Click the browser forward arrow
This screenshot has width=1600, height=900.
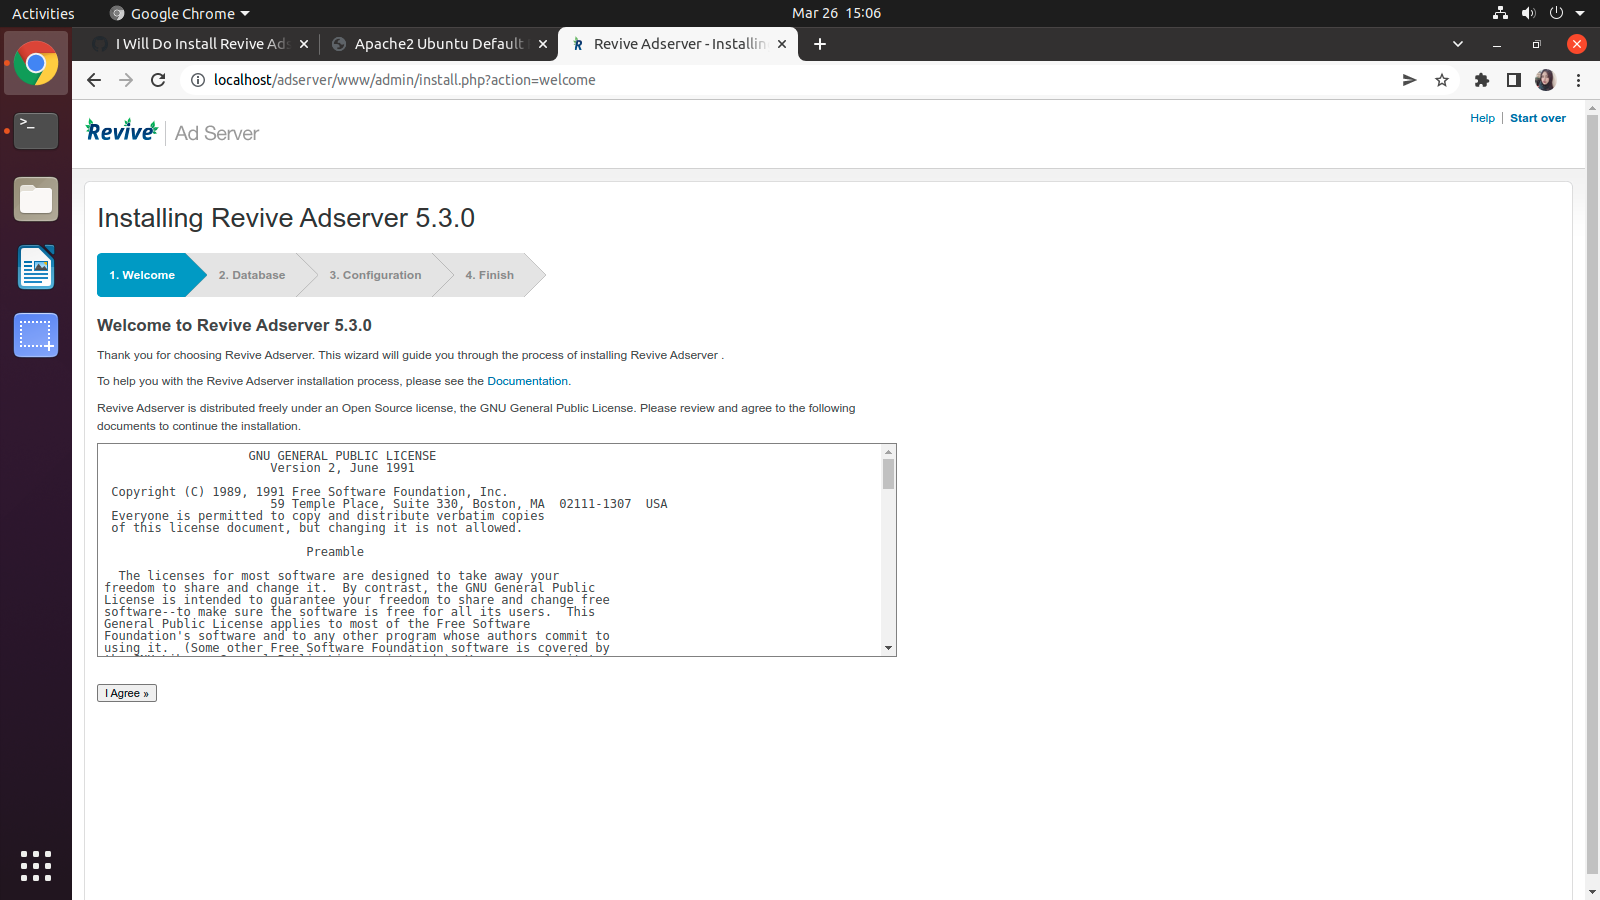[x=126, y=80]
